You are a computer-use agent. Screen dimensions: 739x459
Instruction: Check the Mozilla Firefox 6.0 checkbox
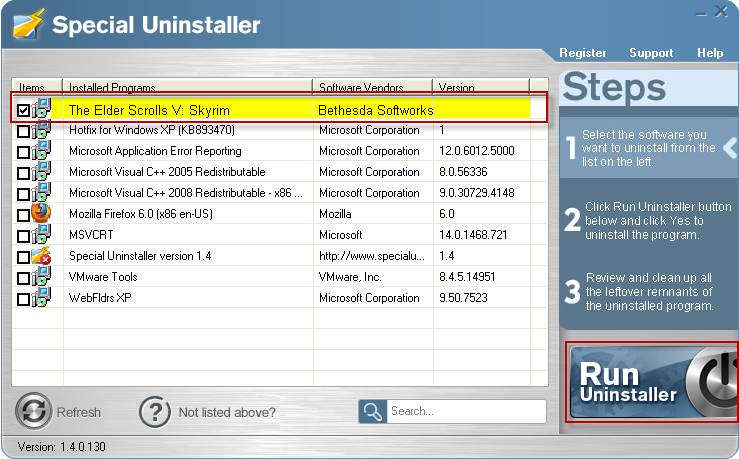click(x=23, y=215)
